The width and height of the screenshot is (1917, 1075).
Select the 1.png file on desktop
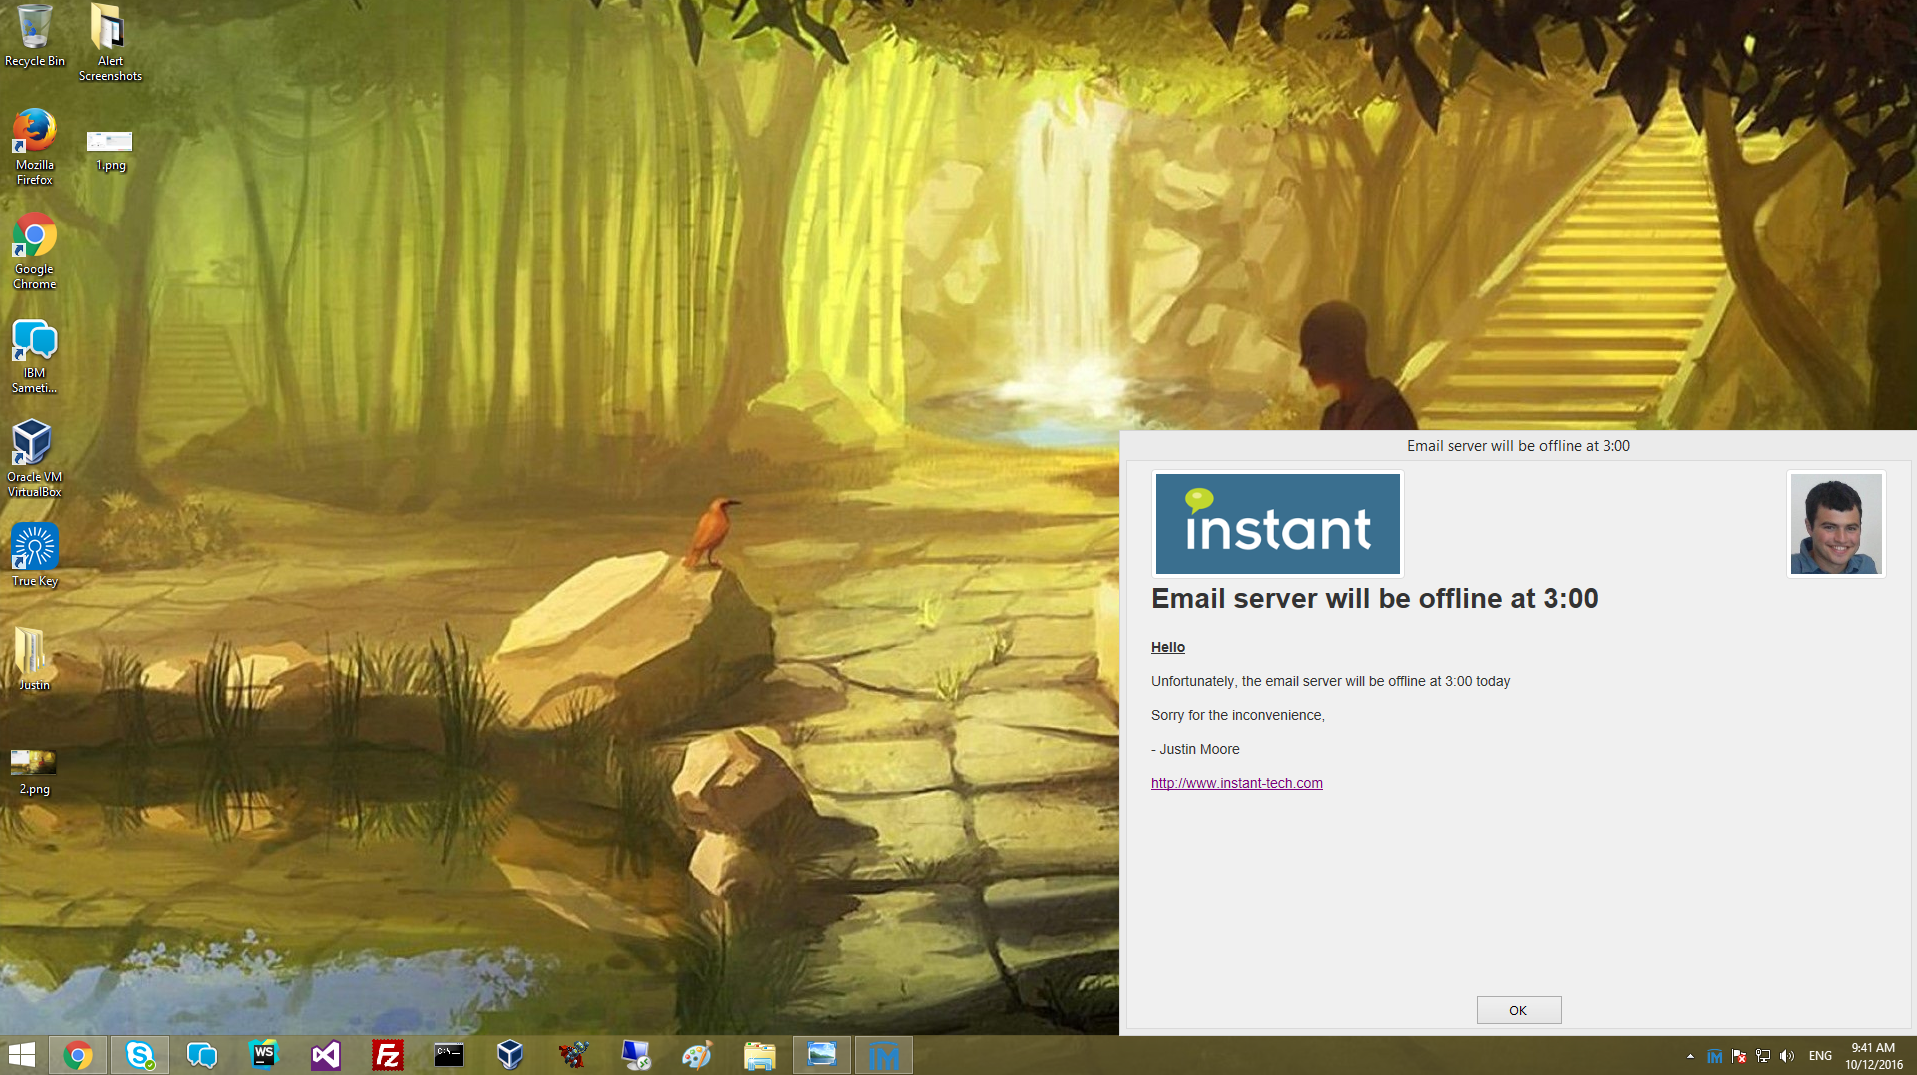[x=110, y=150]
